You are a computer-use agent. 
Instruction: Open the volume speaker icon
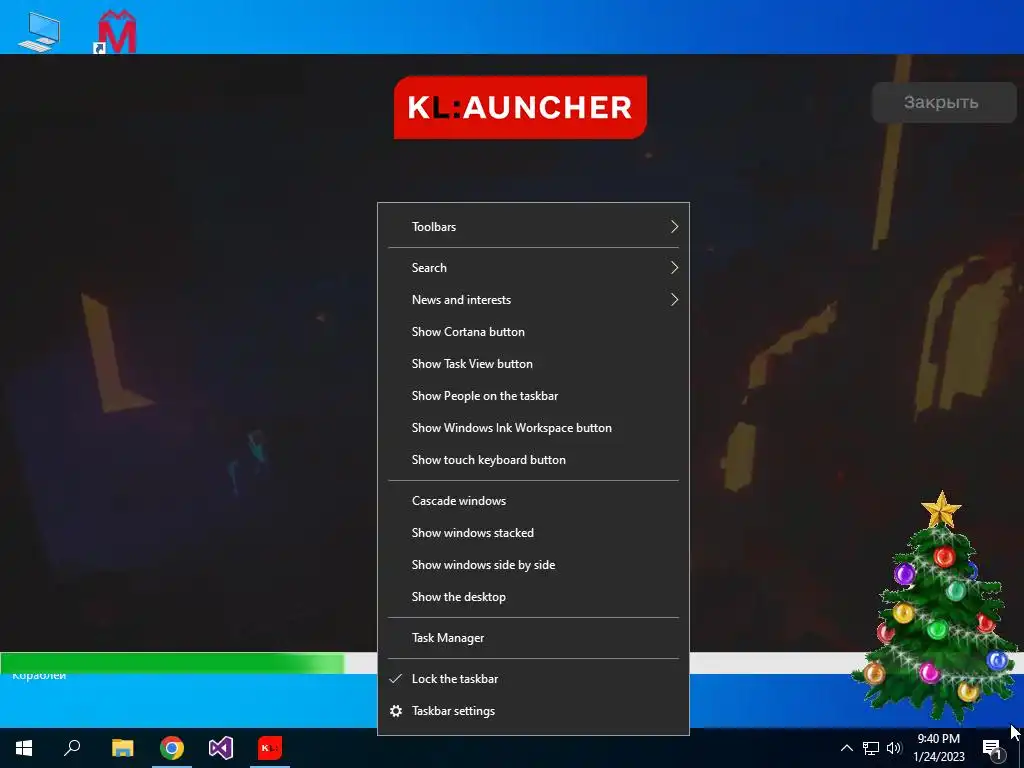(x=894, y=748)
